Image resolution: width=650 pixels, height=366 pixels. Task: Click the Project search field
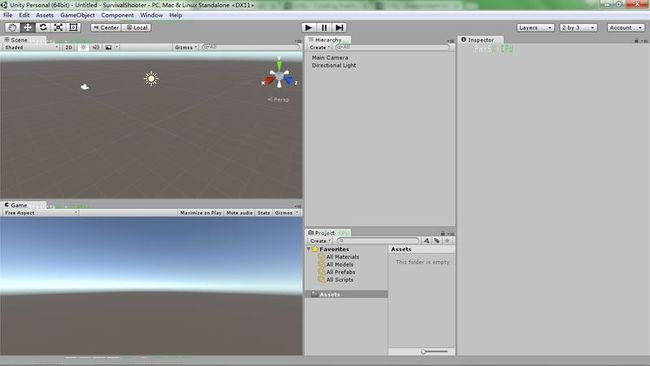378,240
